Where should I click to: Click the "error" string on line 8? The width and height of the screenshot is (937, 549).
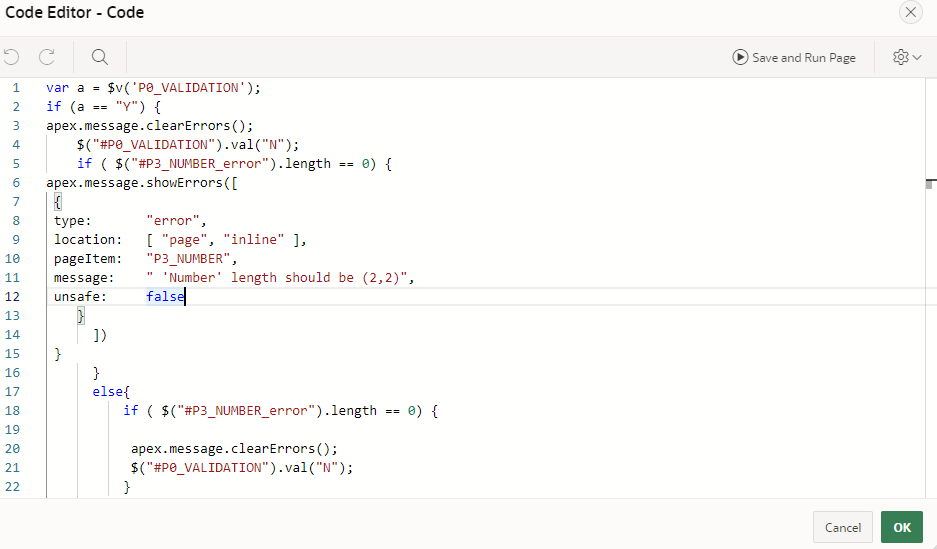[173, 220]
